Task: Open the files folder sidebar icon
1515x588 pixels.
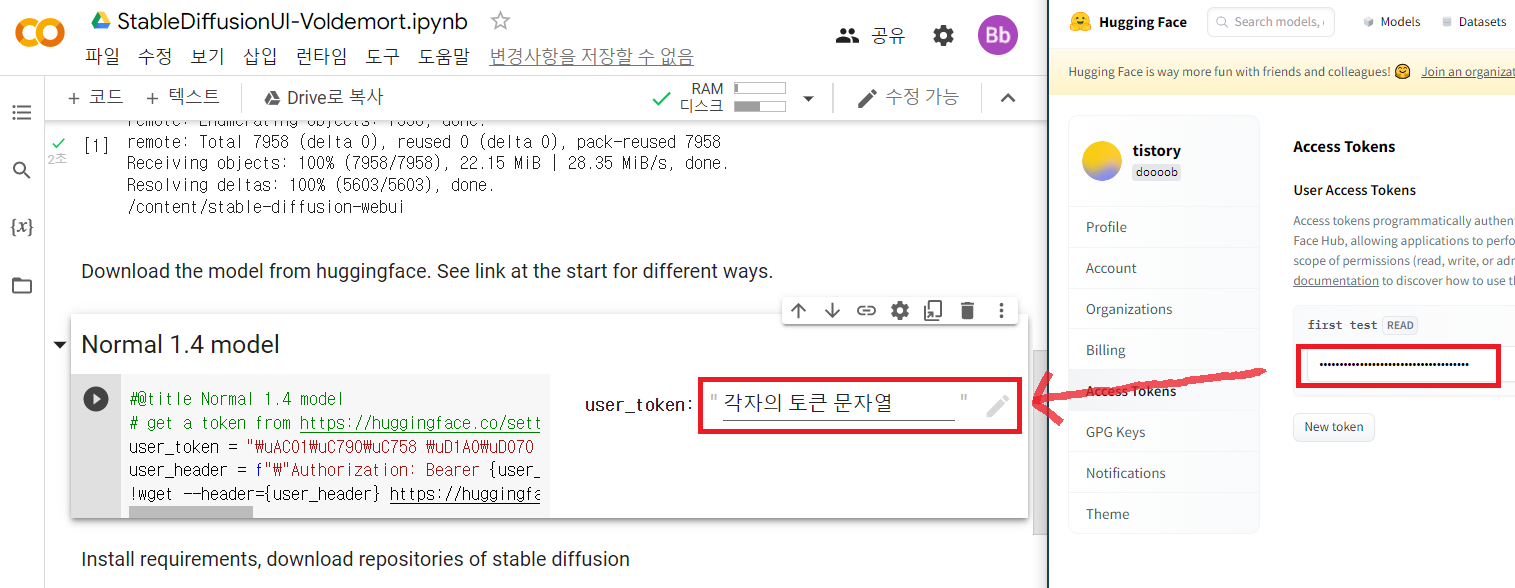Action: (22, 286)
